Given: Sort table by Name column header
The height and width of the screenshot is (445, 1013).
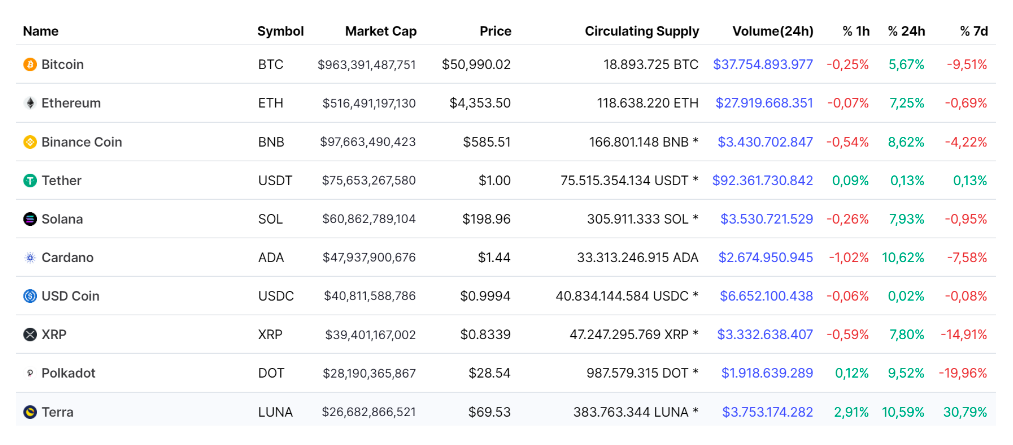Looking at the screenshot, I should coord(41,31).
